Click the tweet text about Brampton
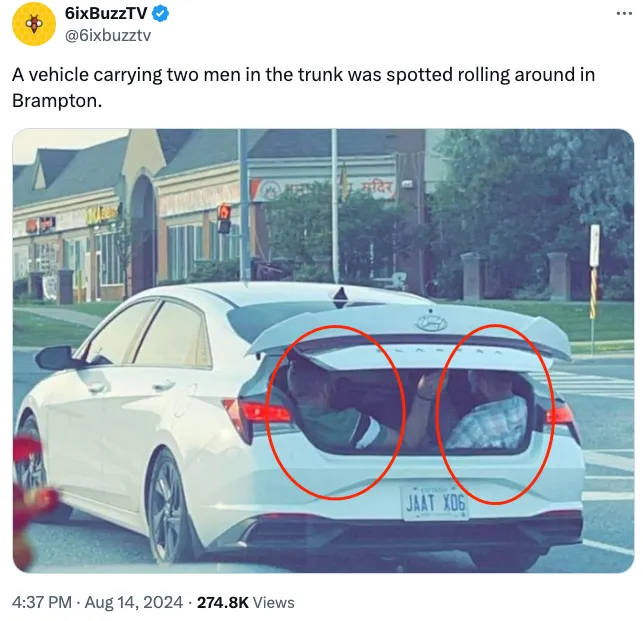643x621 pixels. click(303, 87)
